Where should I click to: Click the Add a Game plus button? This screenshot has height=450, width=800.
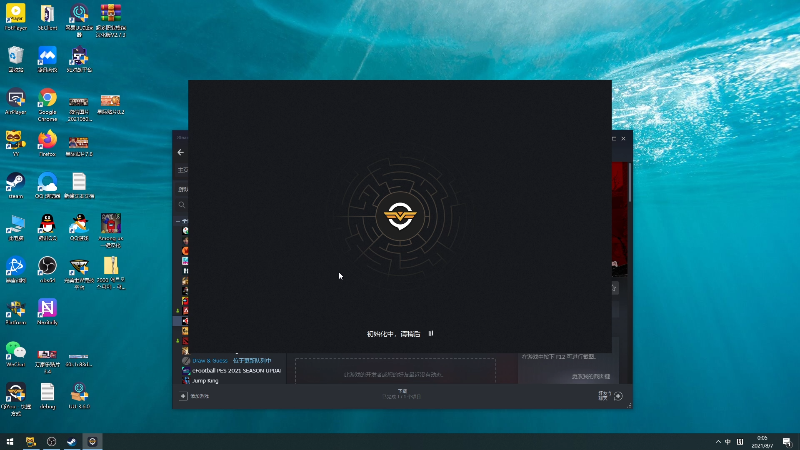click(183, 396)
